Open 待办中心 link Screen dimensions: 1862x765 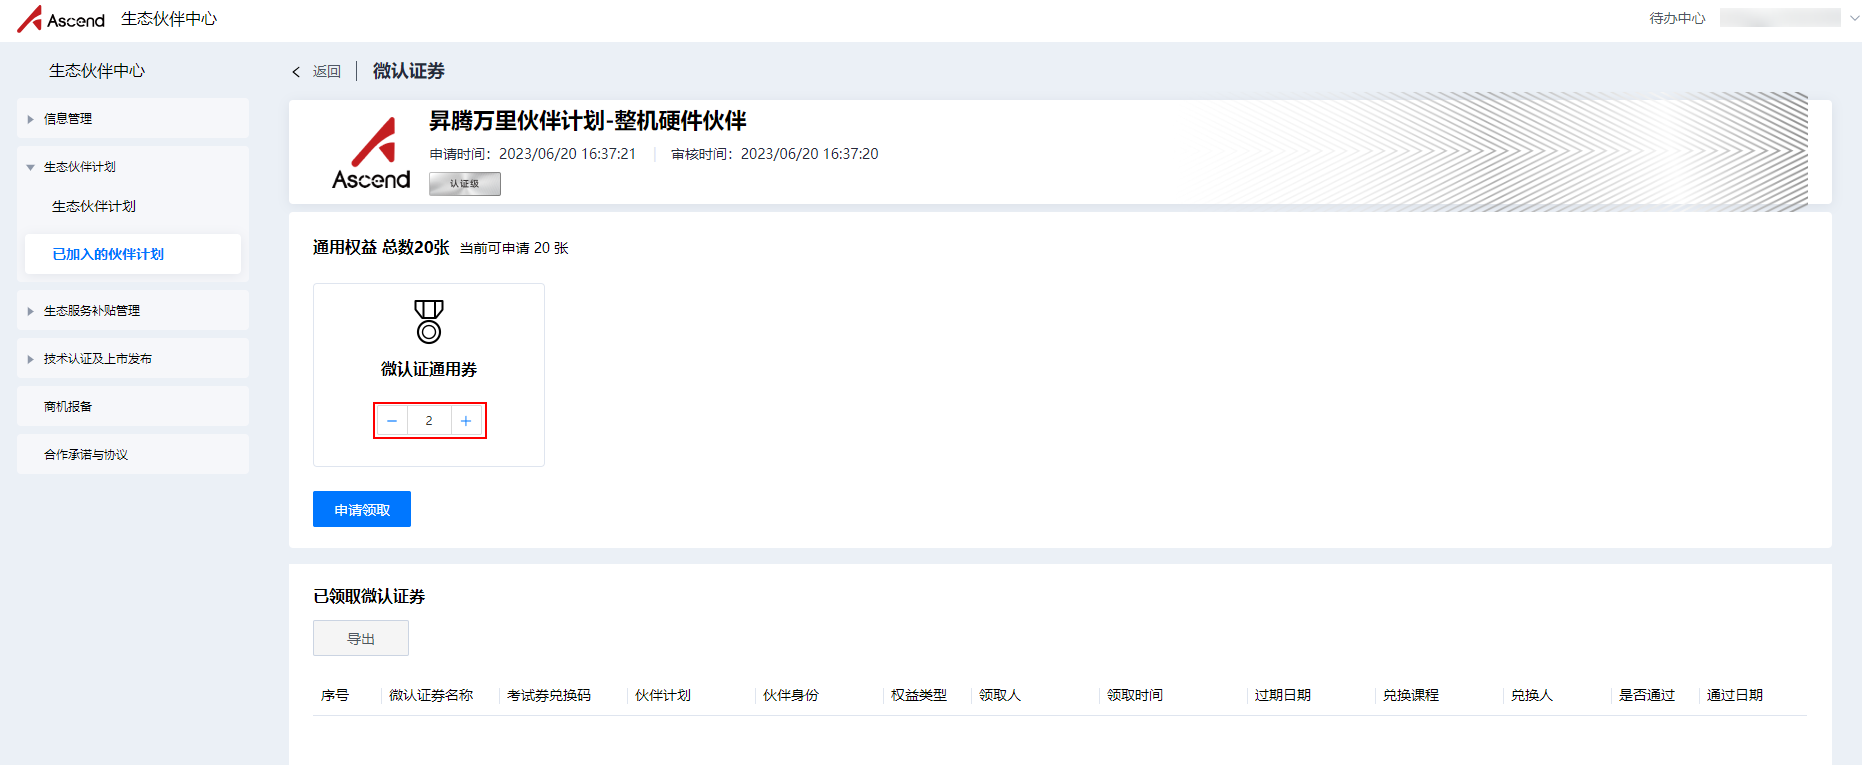1677,18
